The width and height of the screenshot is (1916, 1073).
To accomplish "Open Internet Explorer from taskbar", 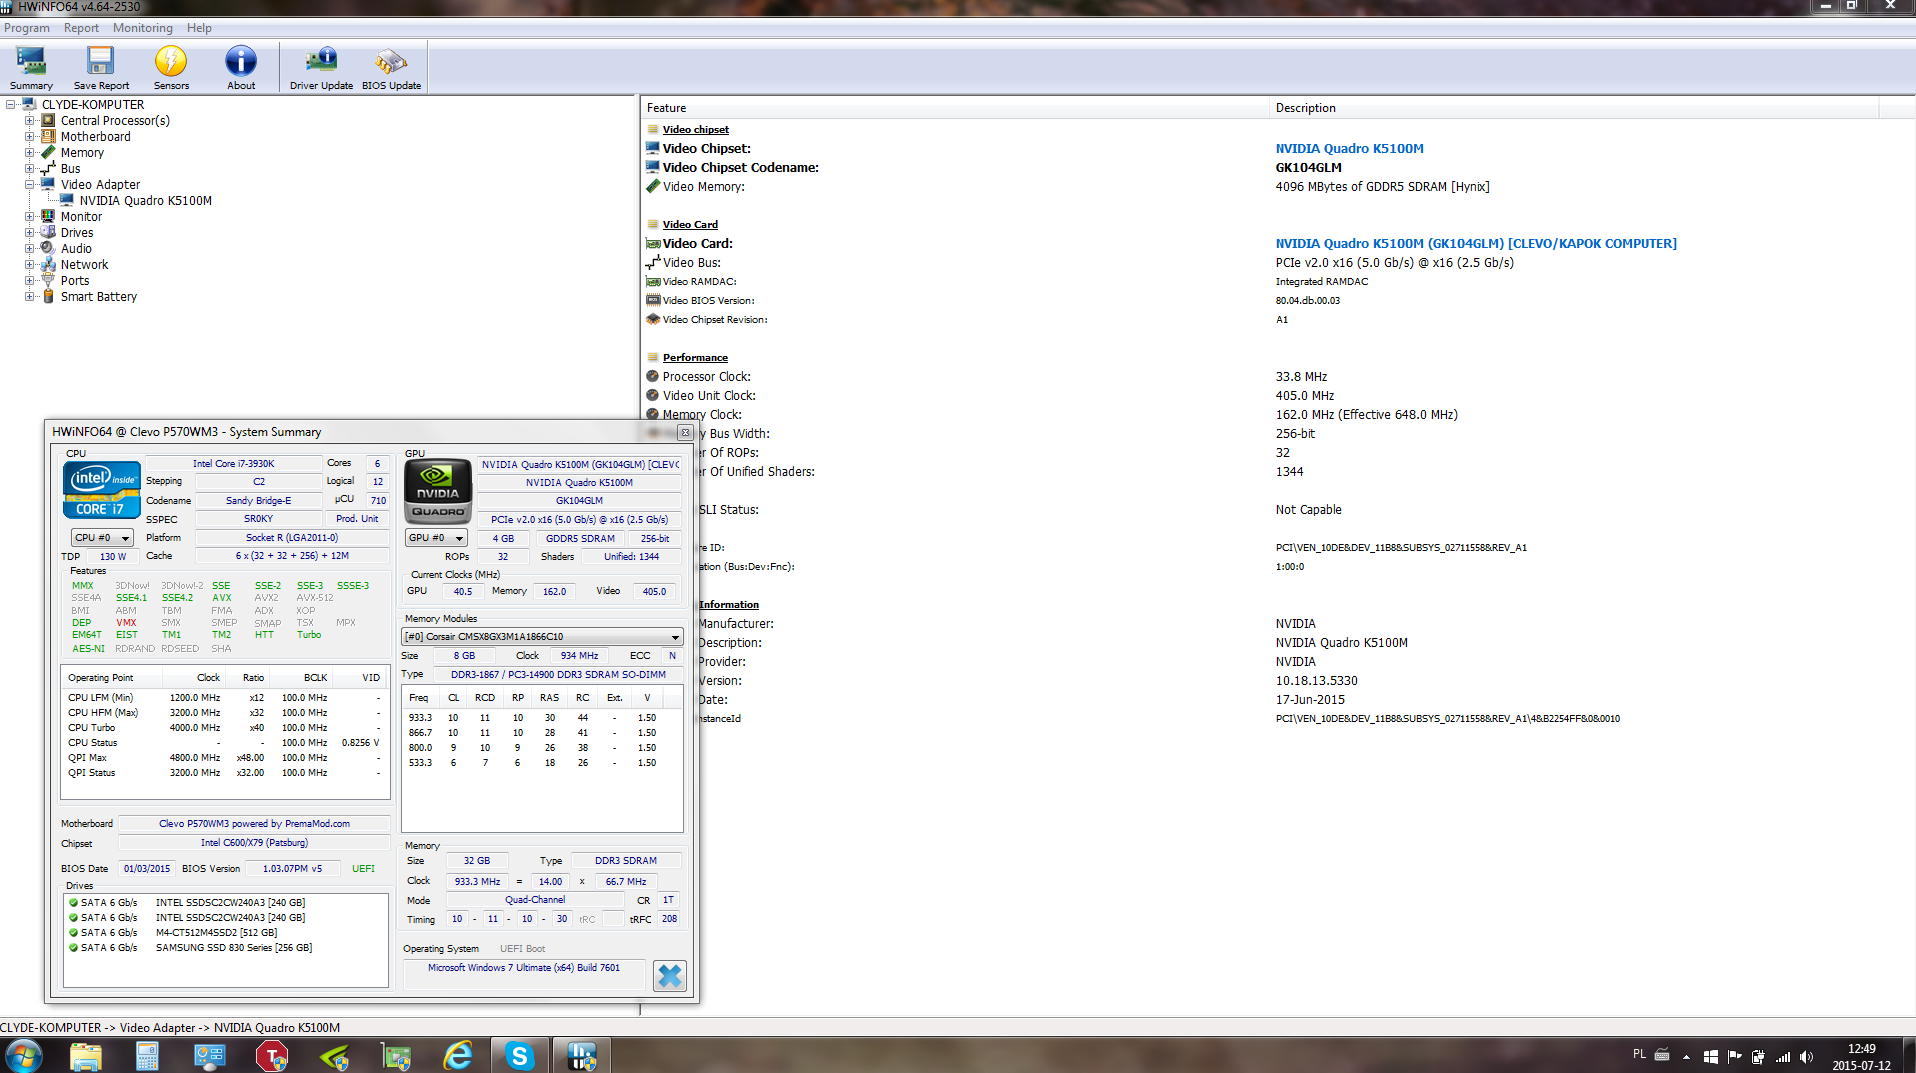I will (458, 1056).
